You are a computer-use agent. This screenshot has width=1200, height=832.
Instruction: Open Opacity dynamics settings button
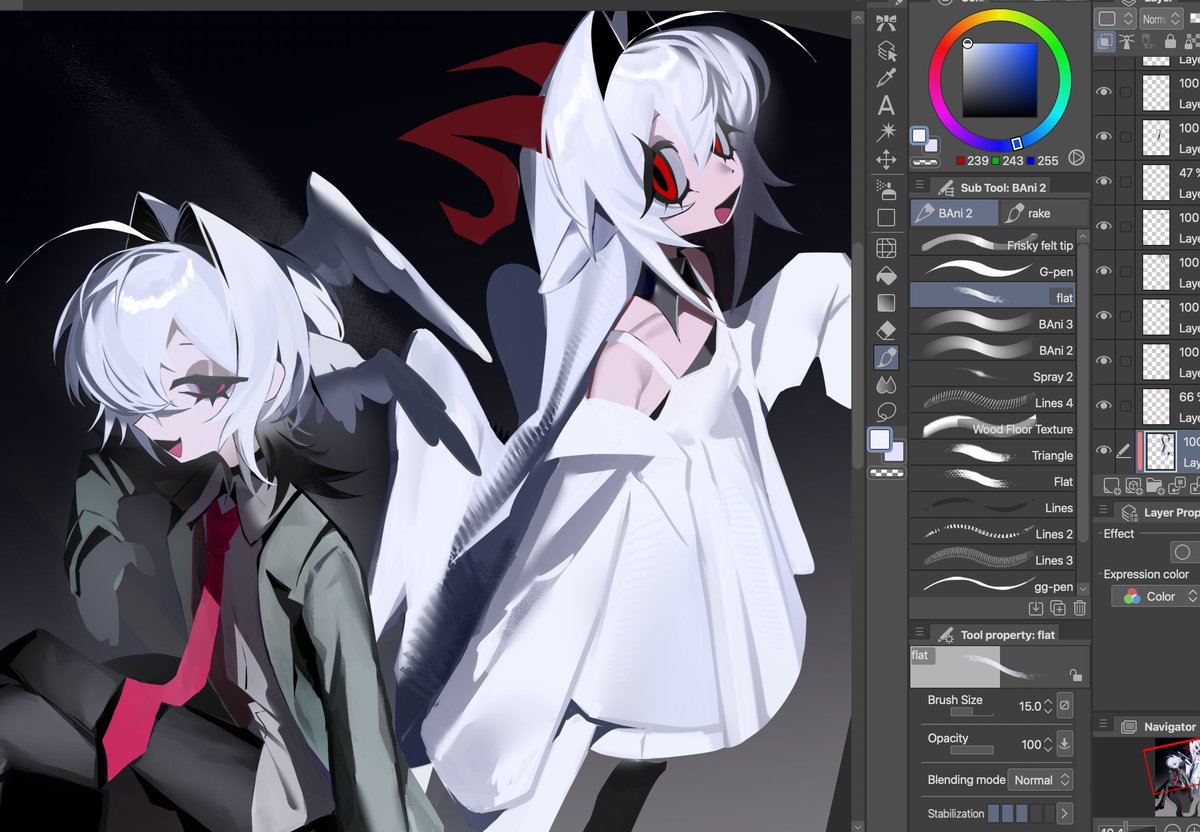pyautogui.click(x=1065, y=743)
